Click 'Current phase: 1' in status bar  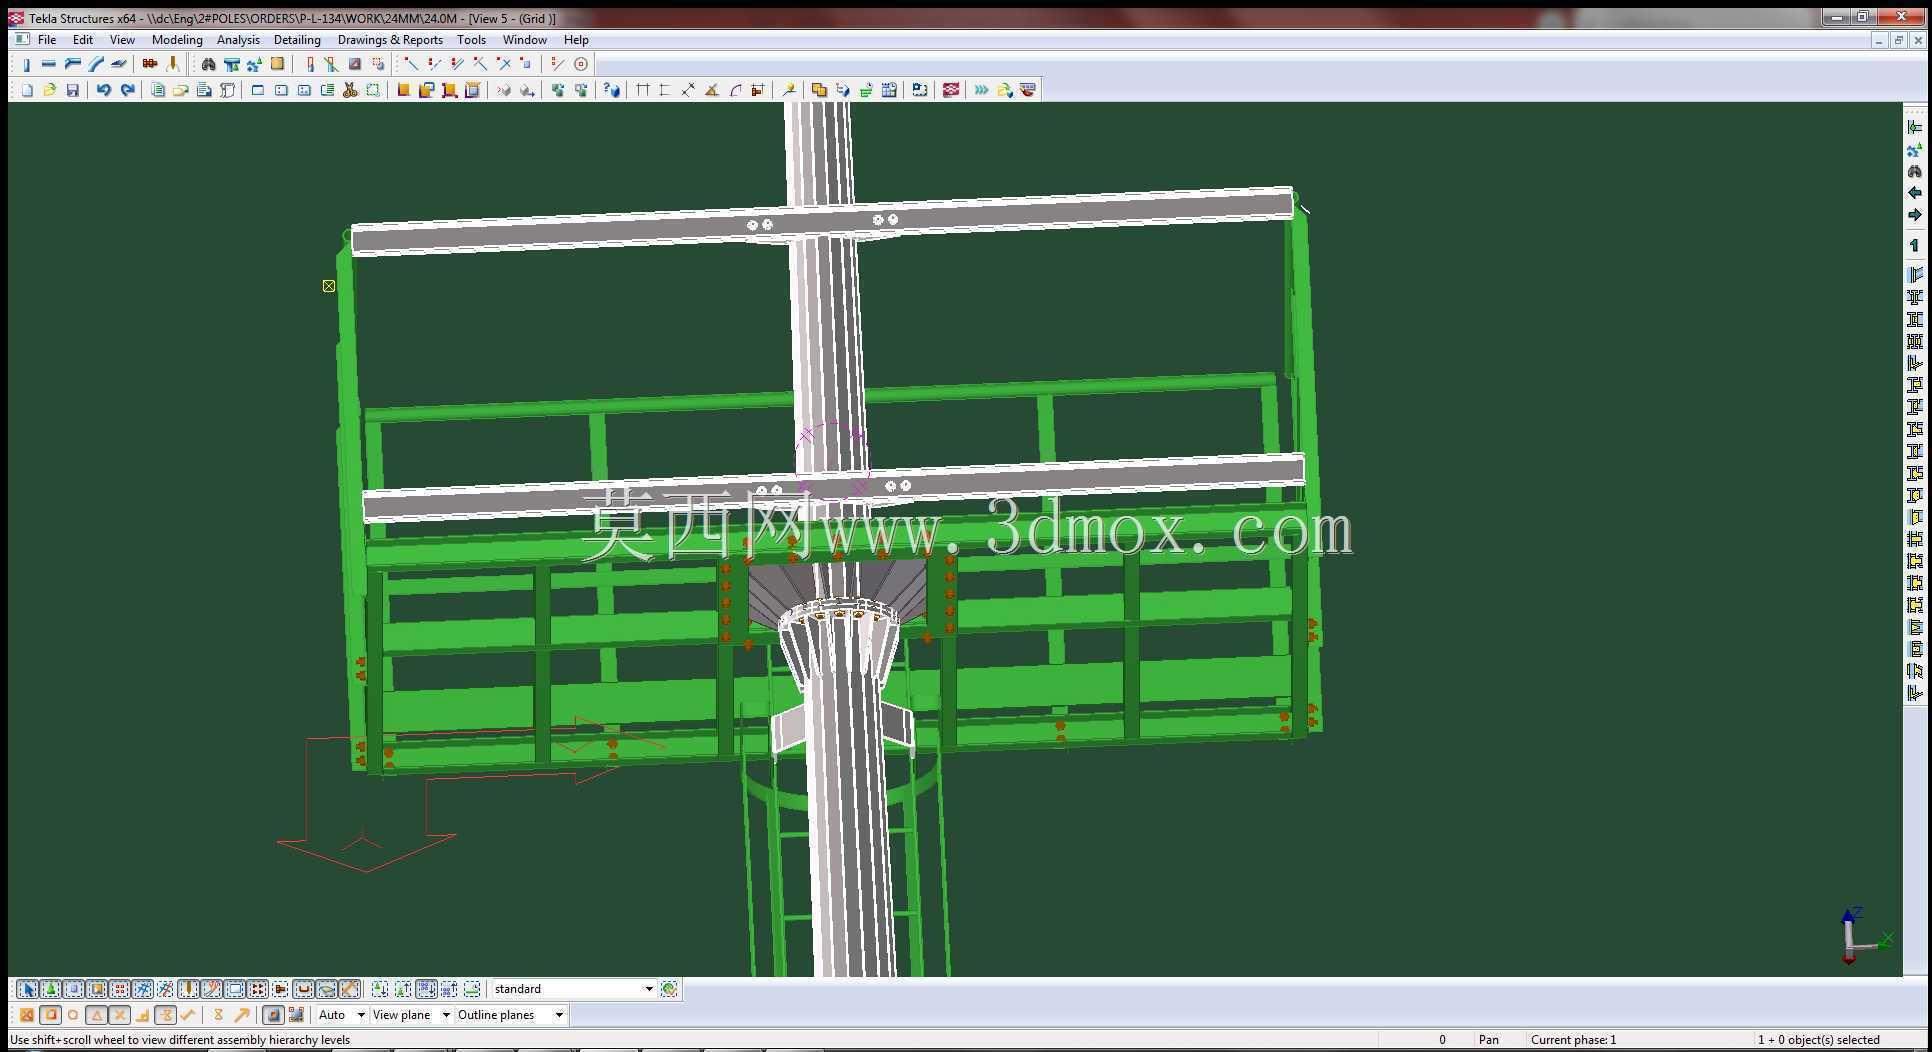[1573, 1040]
